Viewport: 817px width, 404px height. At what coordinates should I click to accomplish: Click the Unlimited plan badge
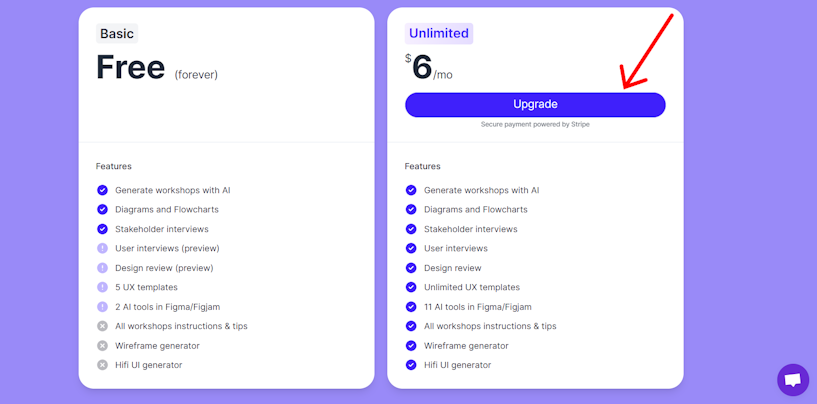pos(439,33)
